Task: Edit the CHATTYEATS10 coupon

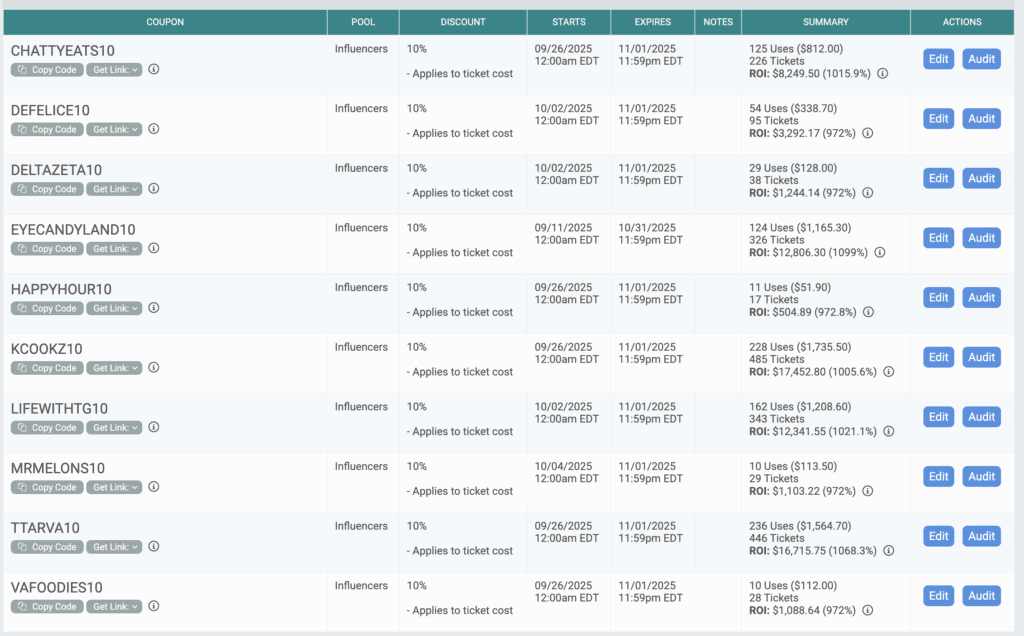Action: (938, 59)
